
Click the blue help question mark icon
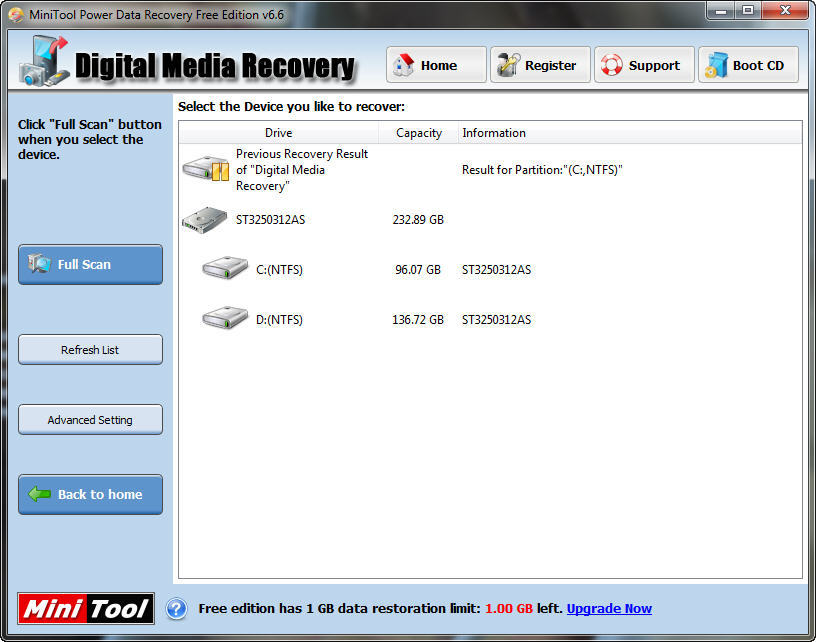tap(176, 608)
